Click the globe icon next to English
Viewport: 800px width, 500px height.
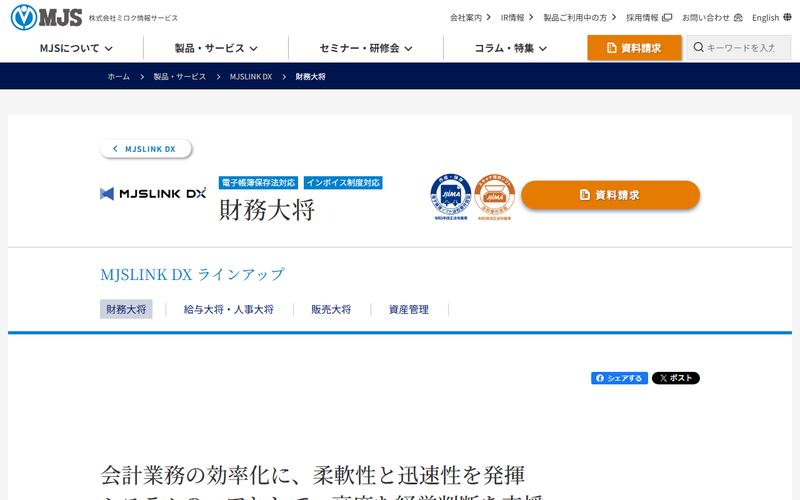coord(787,17)
